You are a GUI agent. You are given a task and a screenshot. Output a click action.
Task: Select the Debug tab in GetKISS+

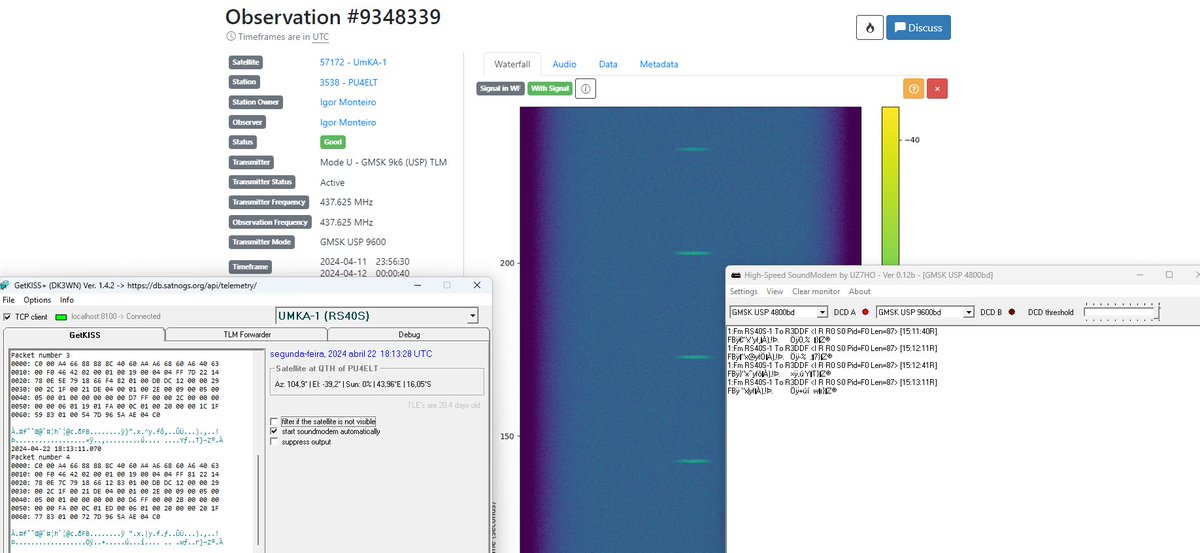click(x=409, y=335)
